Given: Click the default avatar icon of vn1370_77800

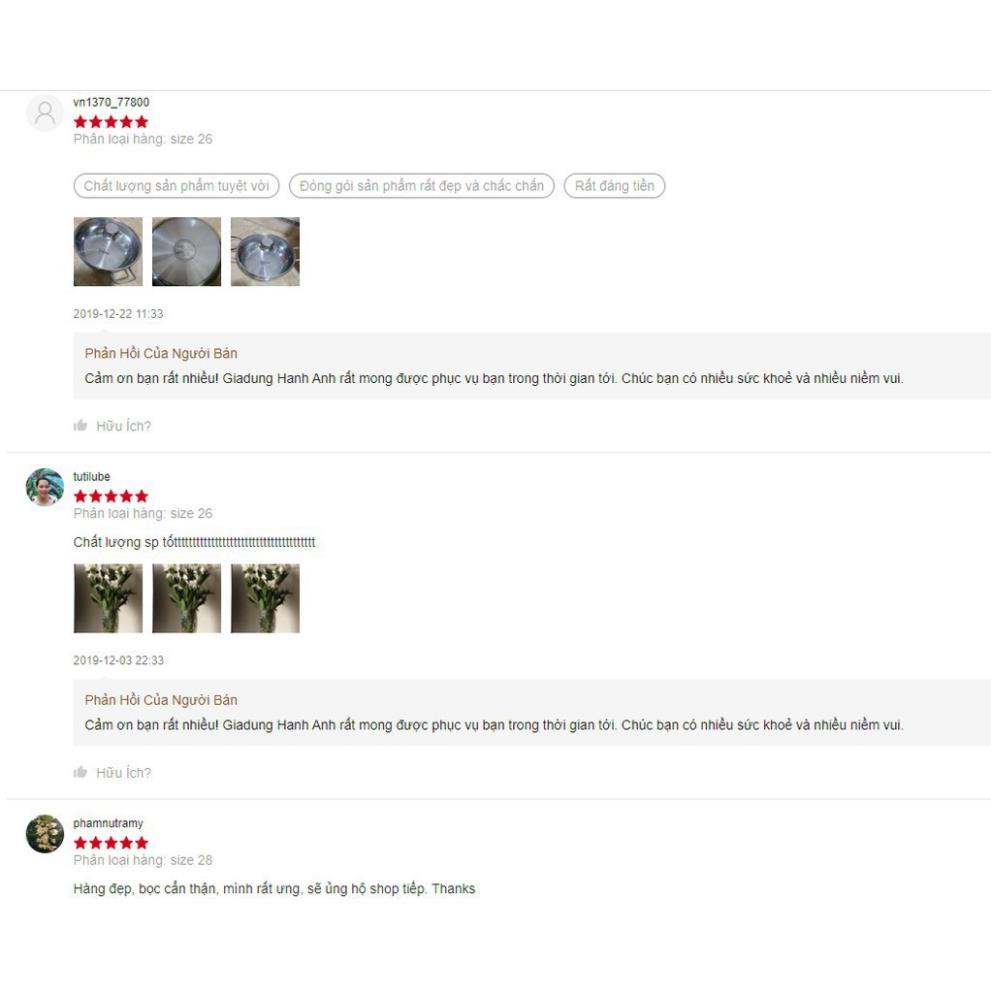Looking at the screenshot, I should (x=45, y=113).
